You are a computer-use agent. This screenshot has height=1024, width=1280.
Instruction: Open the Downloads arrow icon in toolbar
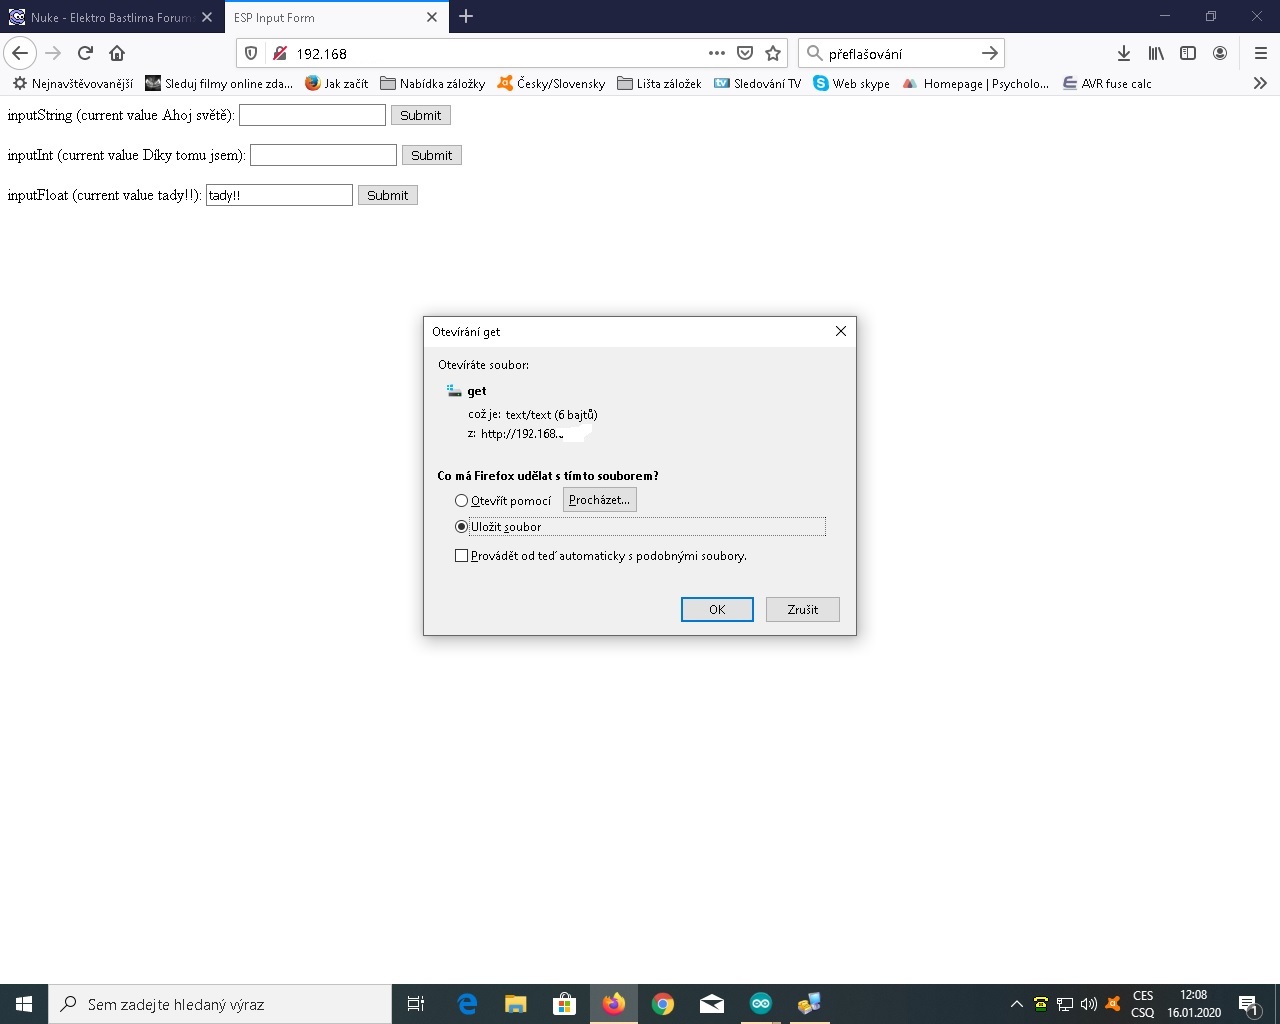coord(1124,53)
